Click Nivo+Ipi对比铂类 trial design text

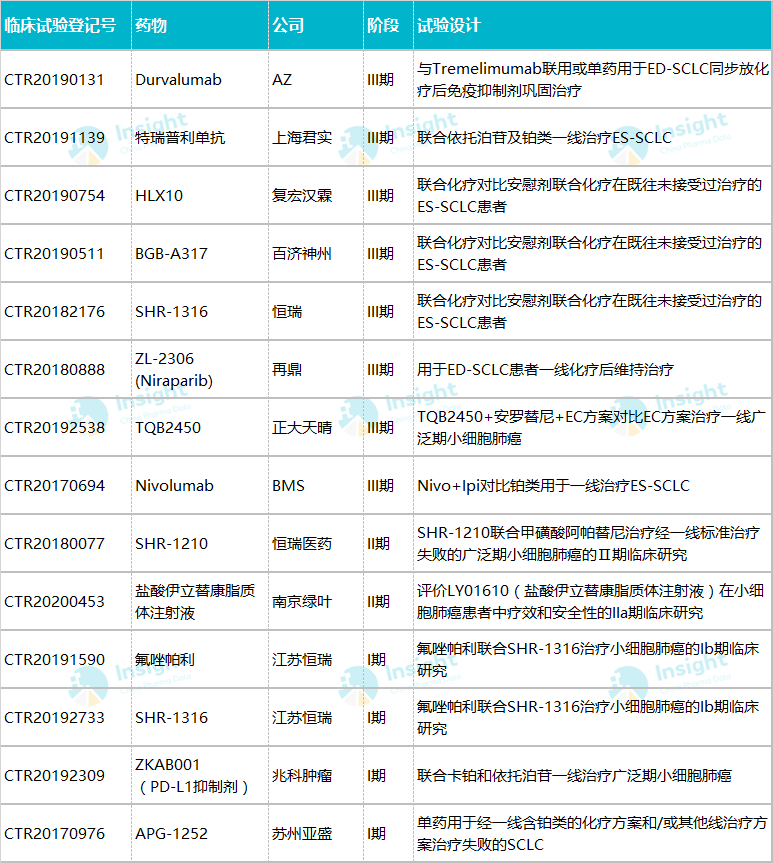click(x=553, y=486)
